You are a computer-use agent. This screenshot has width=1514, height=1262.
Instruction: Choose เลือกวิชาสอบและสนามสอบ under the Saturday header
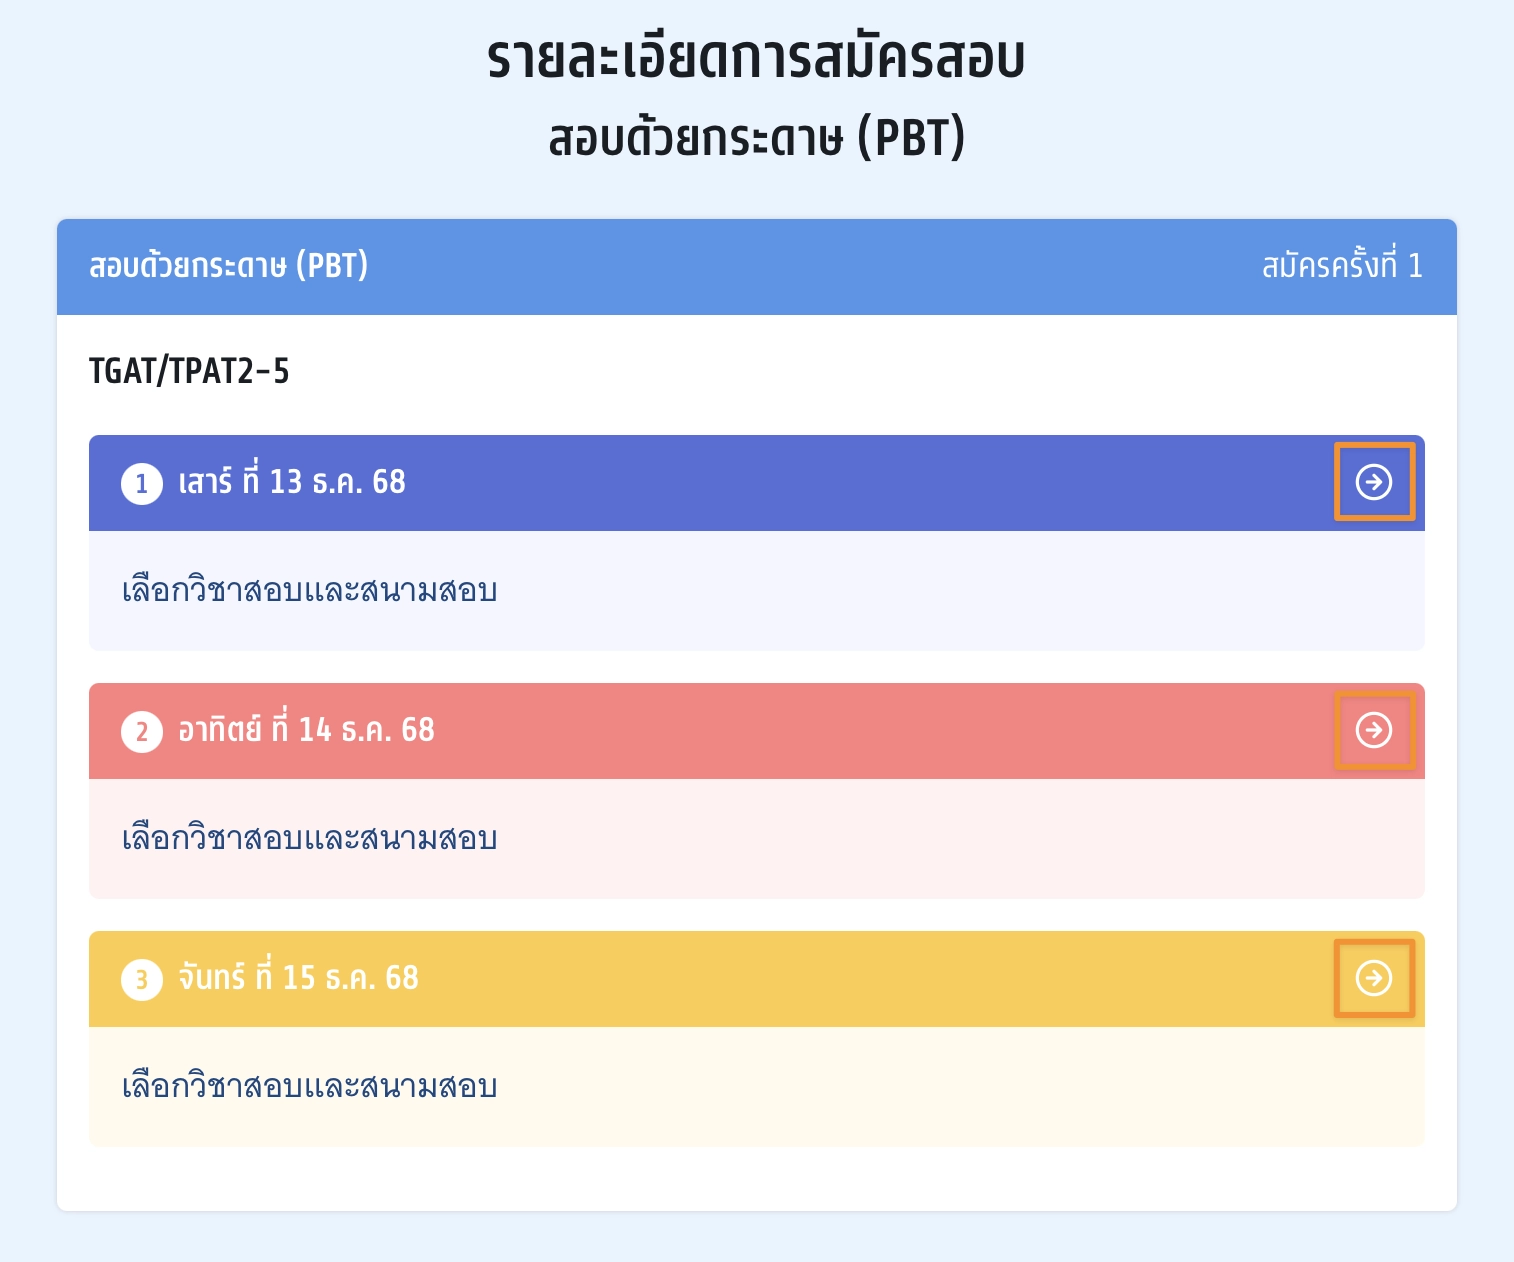pyautogui.click(x=309, y=591)
